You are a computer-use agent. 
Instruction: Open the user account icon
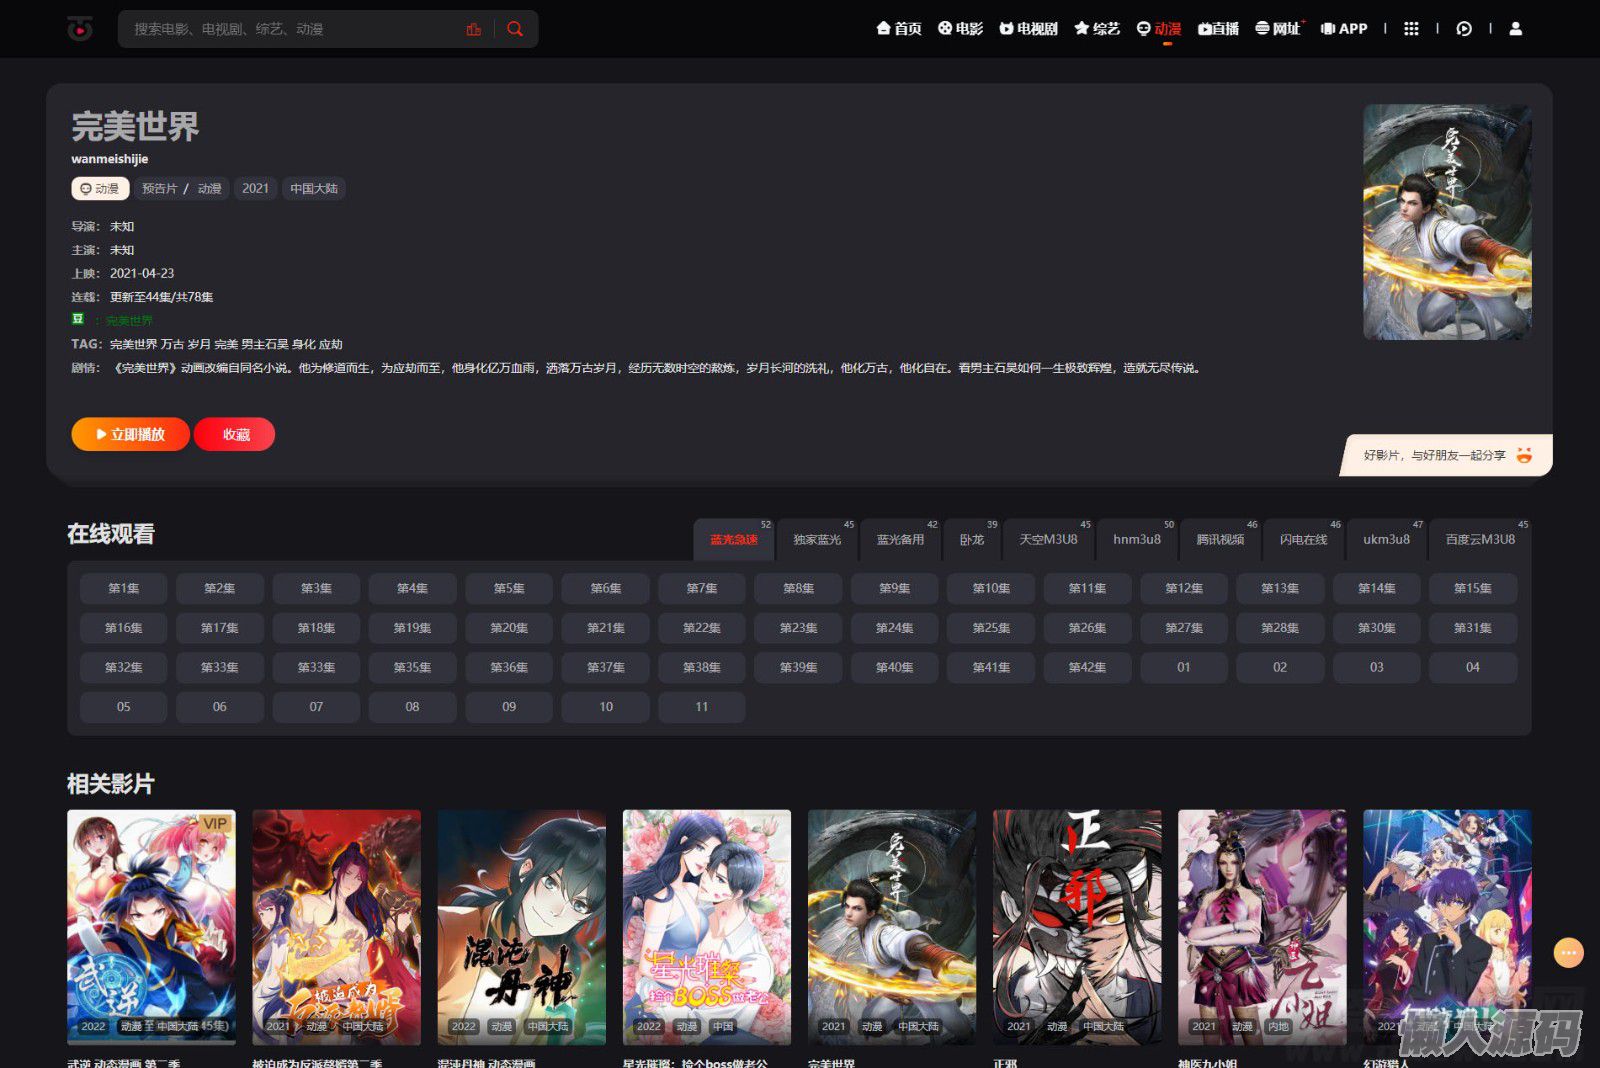(1516, 29)
